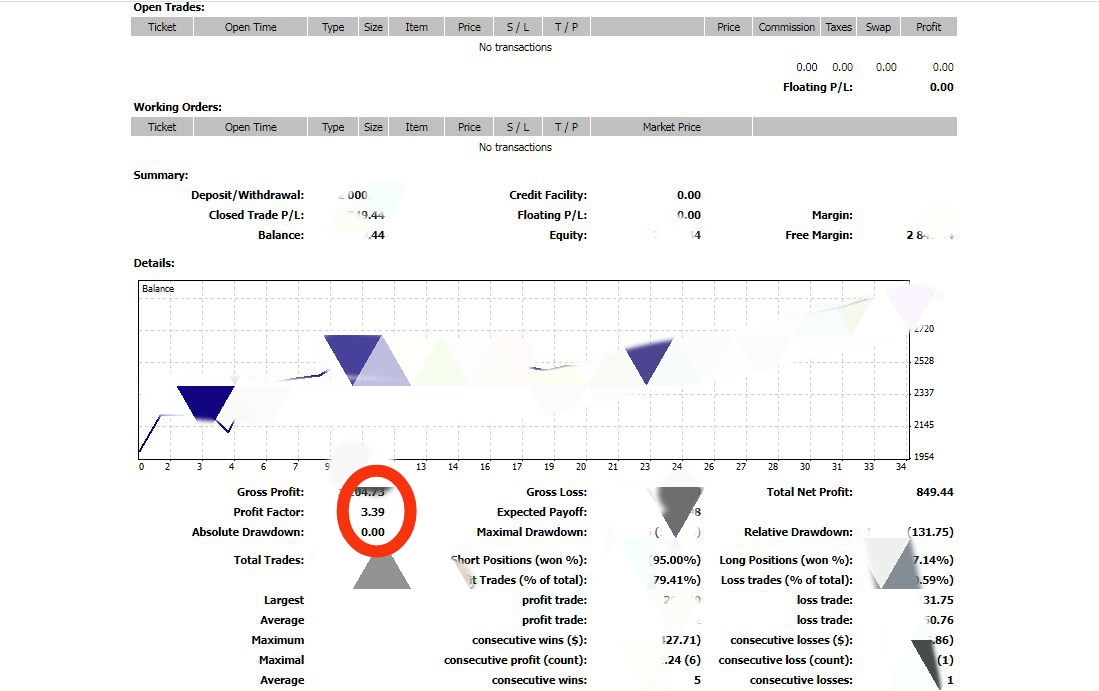Click the Item header in Working Orders
This screenshot has height=691, width=1099.
pos(416,127)
